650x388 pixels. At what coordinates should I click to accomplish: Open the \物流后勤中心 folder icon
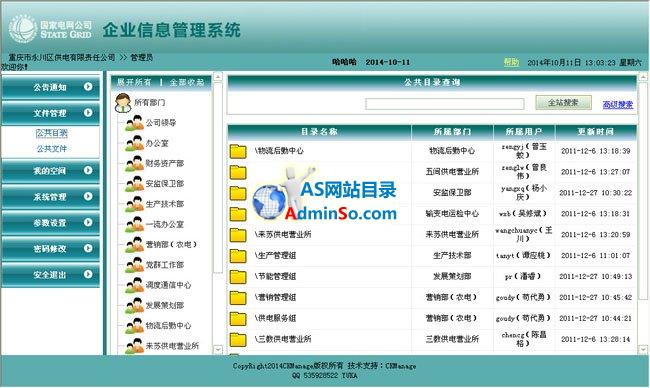coord(238,151)
